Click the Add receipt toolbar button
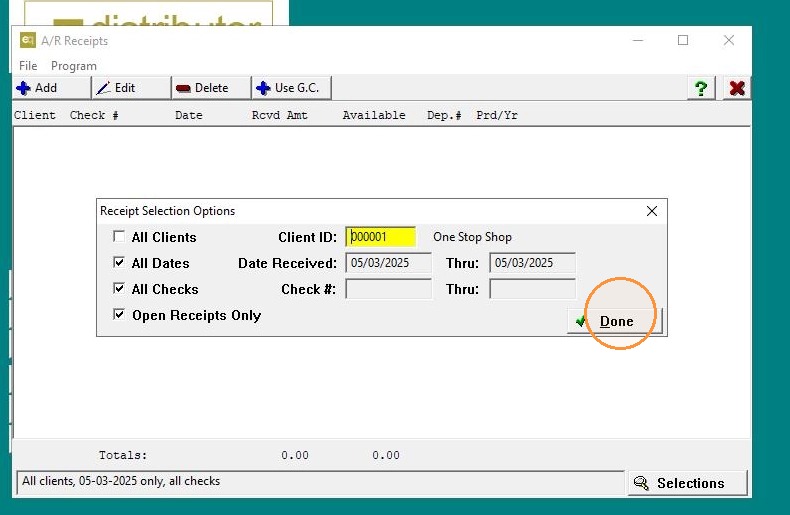 51,88
